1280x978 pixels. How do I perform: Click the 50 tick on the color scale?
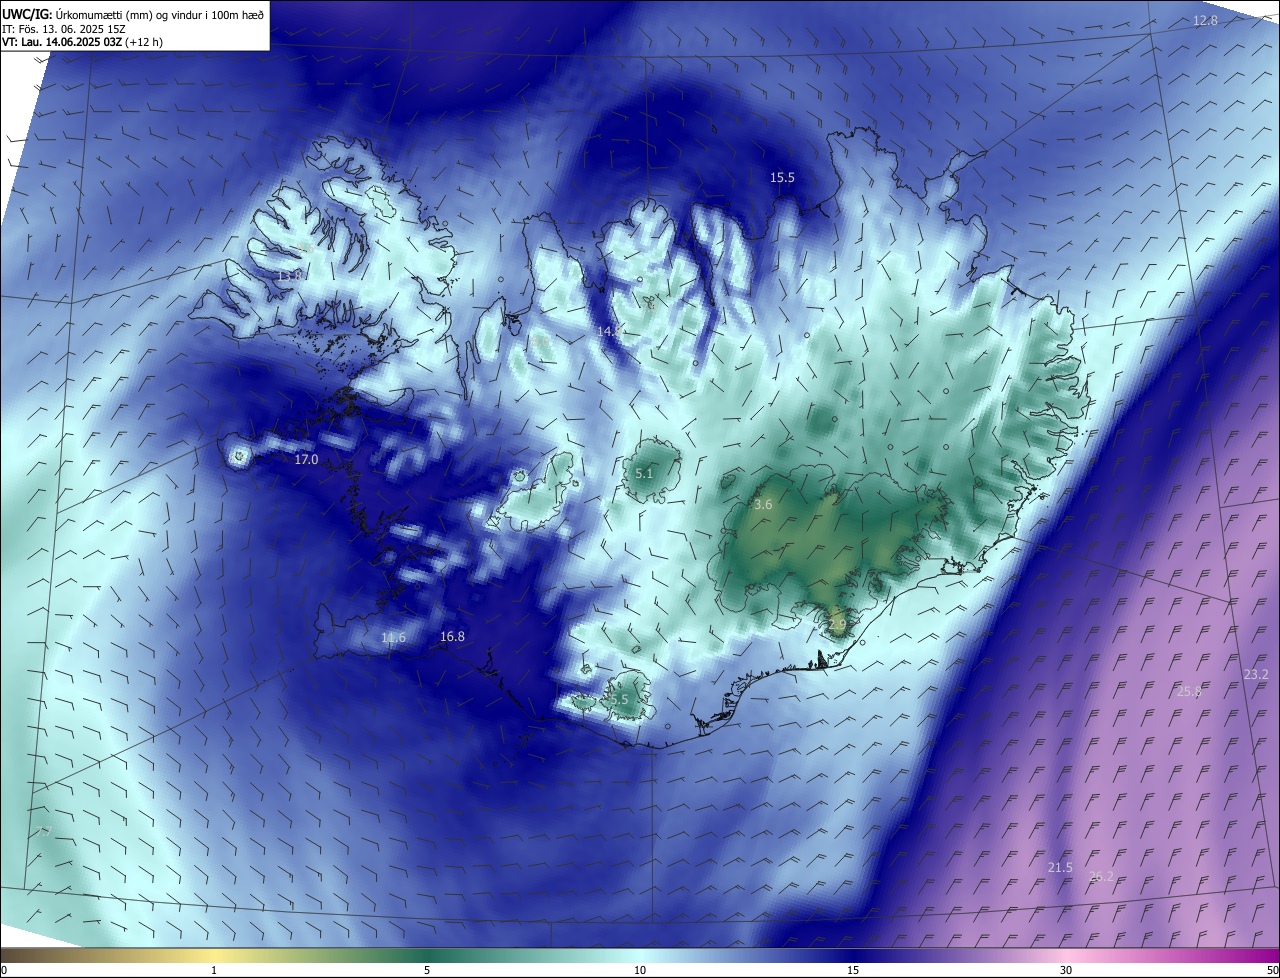click(x=1272, y=970)
